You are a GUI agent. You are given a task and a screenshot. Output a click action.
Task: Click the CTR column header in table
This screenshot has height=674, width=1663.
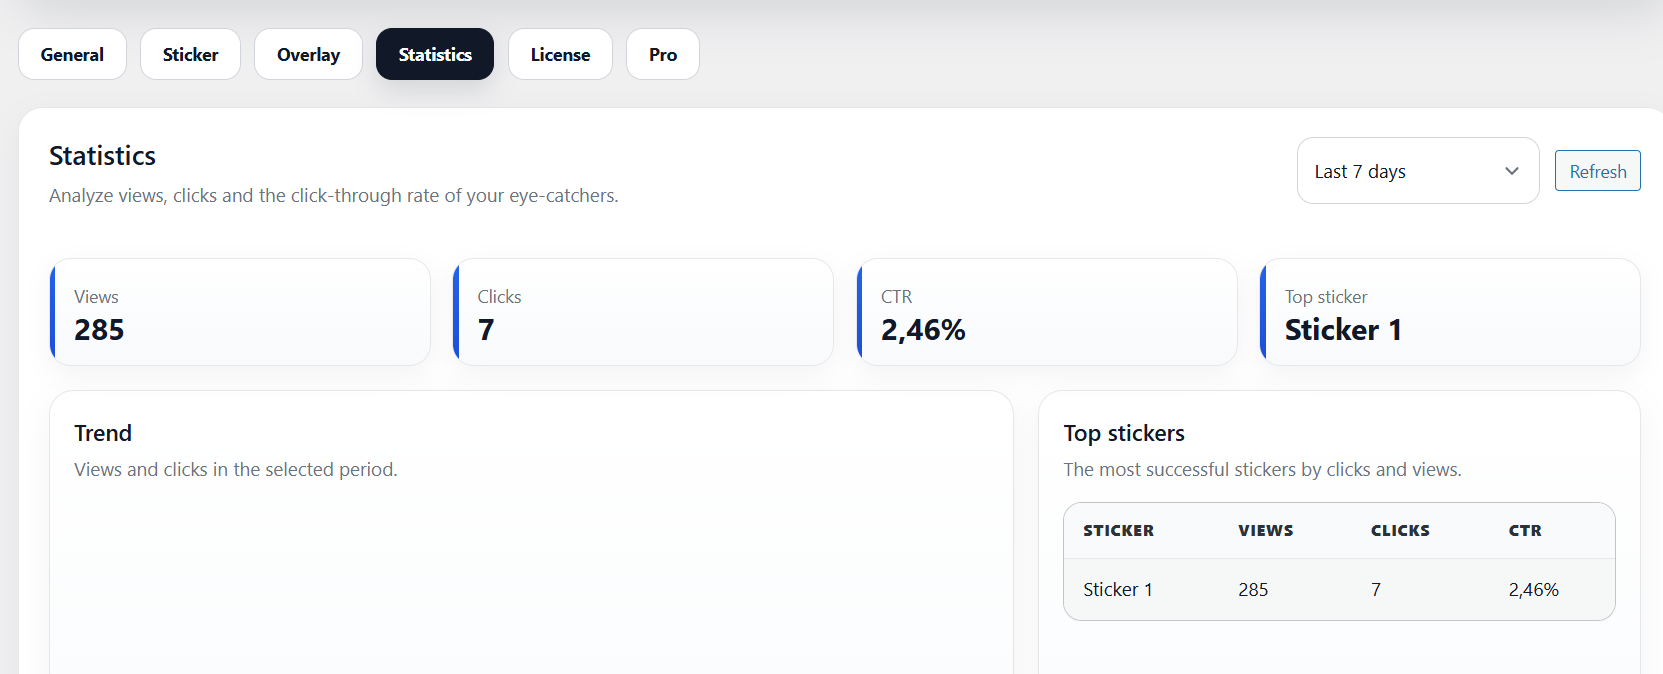[x=1525, y=531]
